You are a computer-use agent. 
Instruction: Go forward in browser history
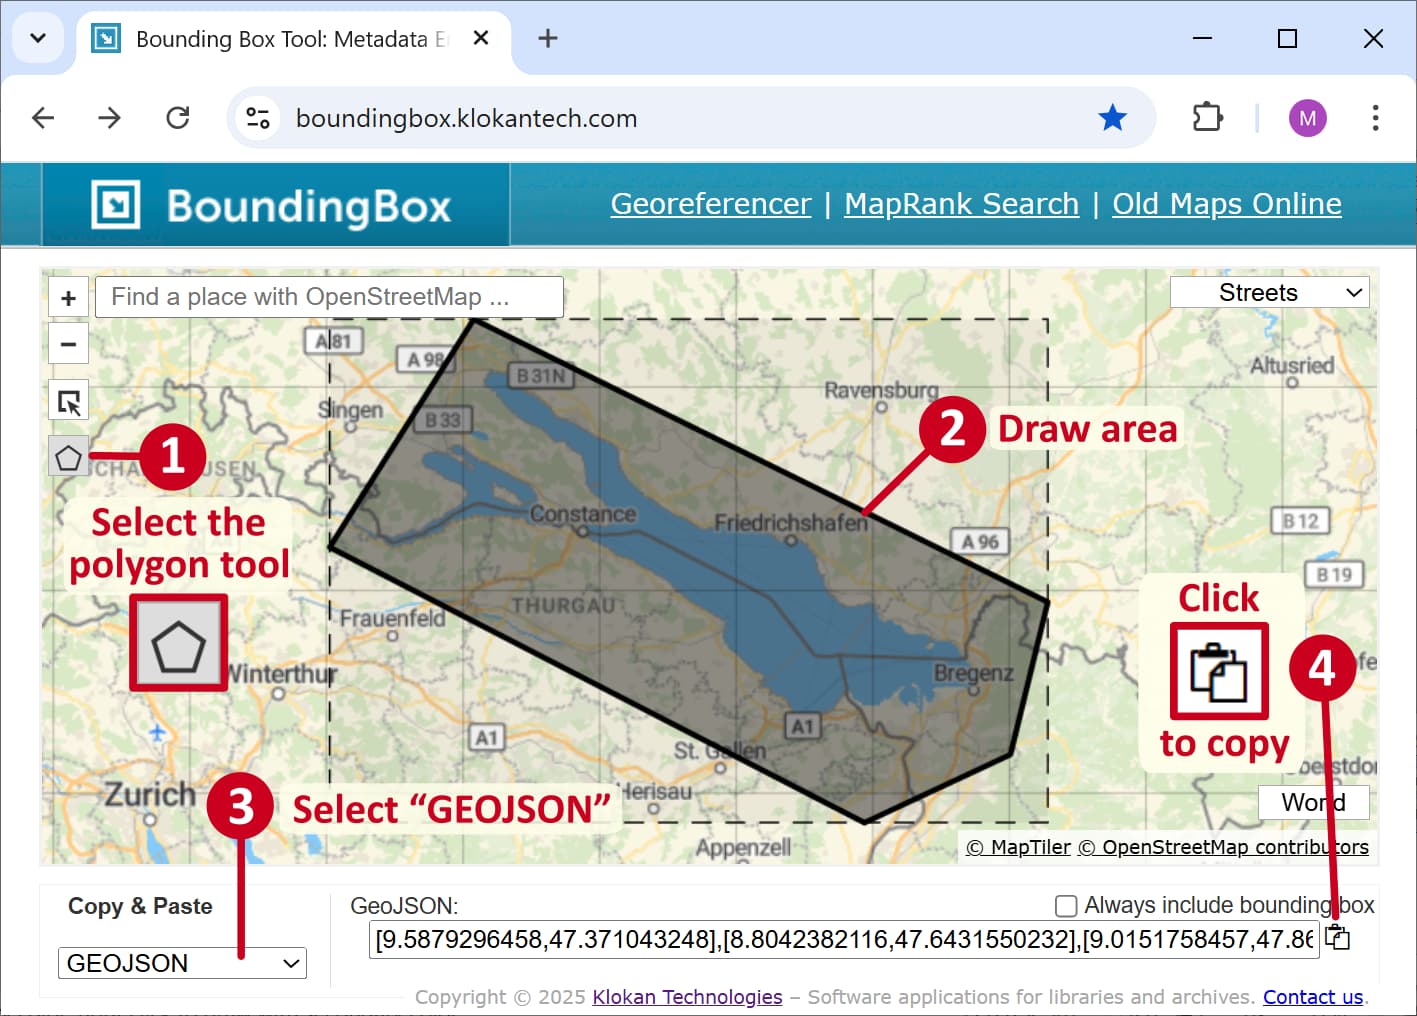click(110, 118)
